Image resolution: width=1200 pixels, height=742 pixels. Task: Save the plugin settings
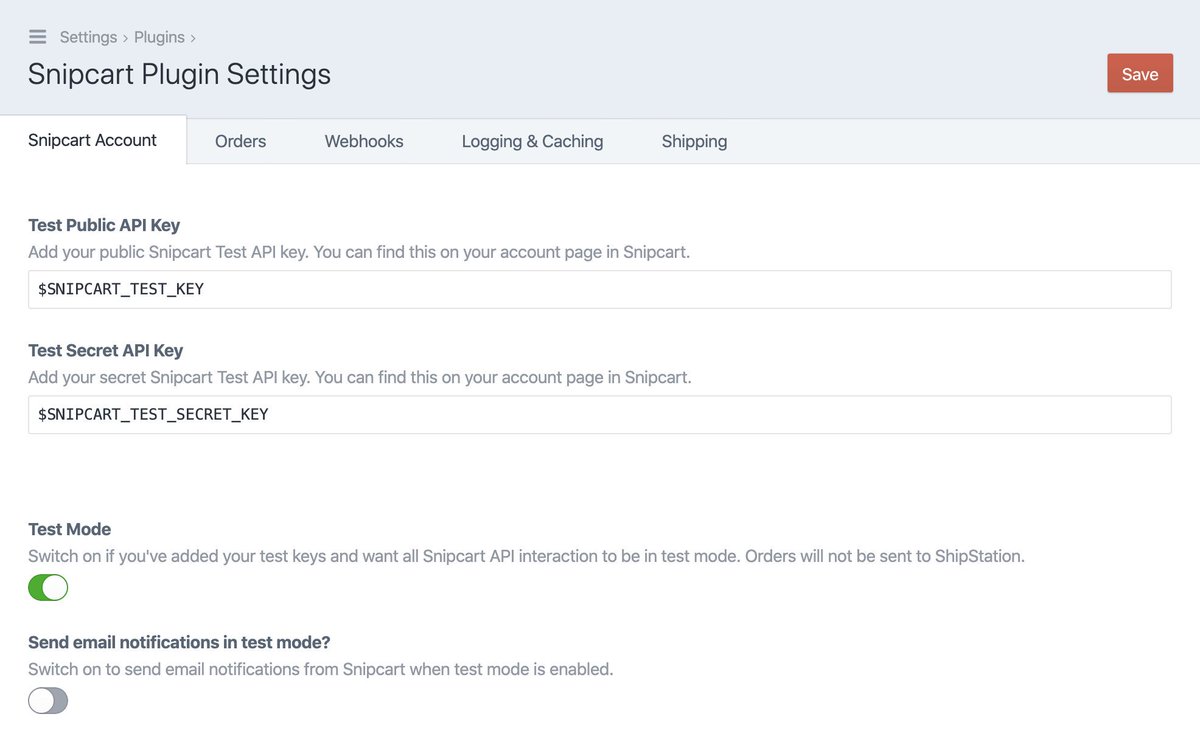1139,74
